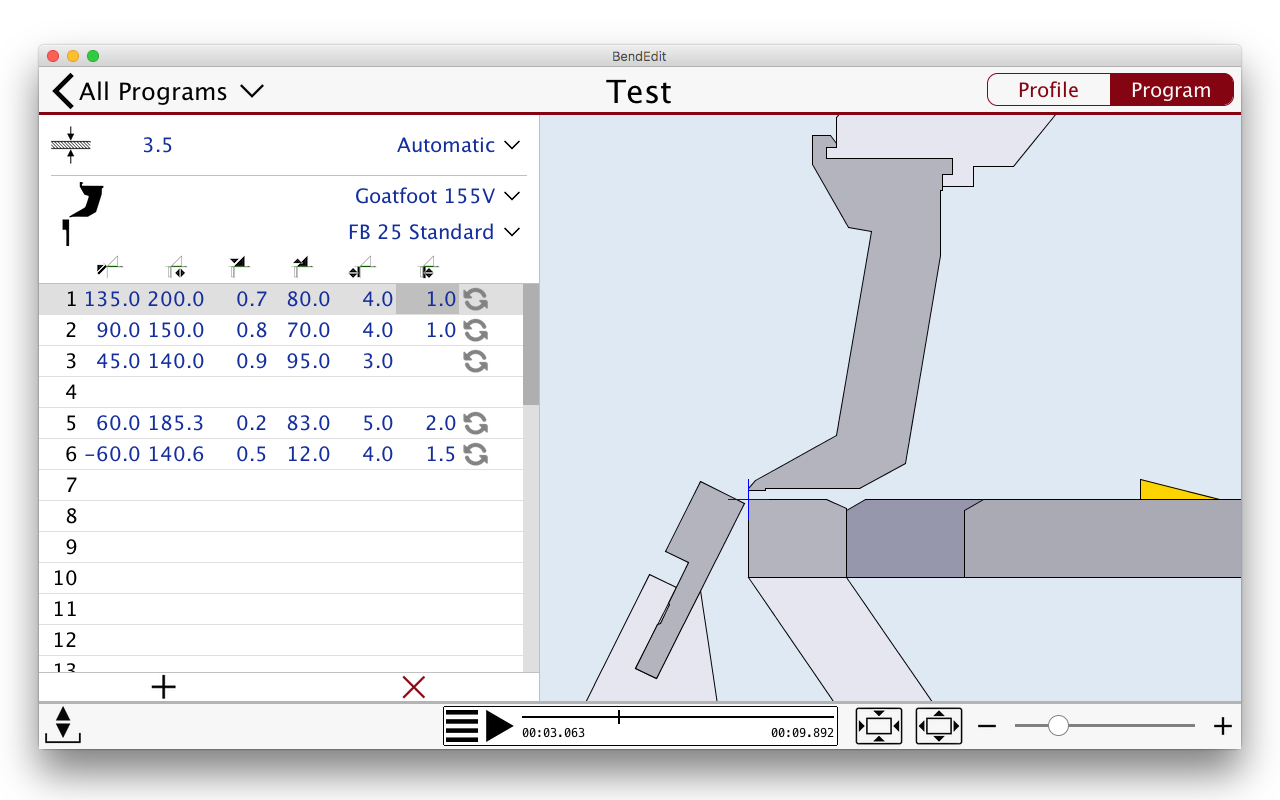
Task: Click the zoom slider handle
Action: coord(1058,726)
